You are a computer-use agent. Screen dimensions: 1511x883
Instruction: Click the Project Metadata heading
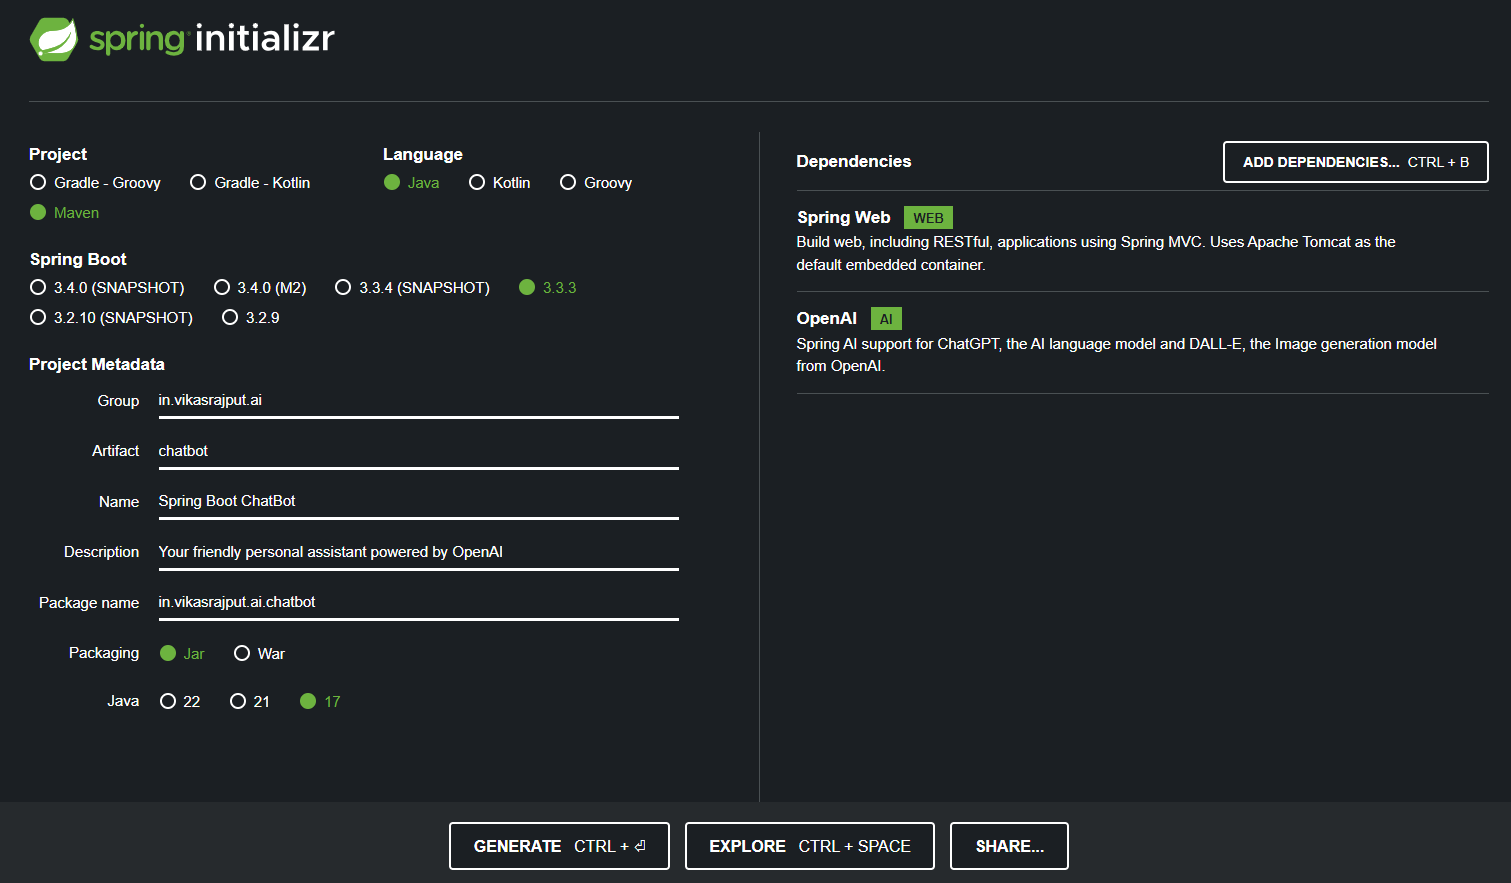97,364
